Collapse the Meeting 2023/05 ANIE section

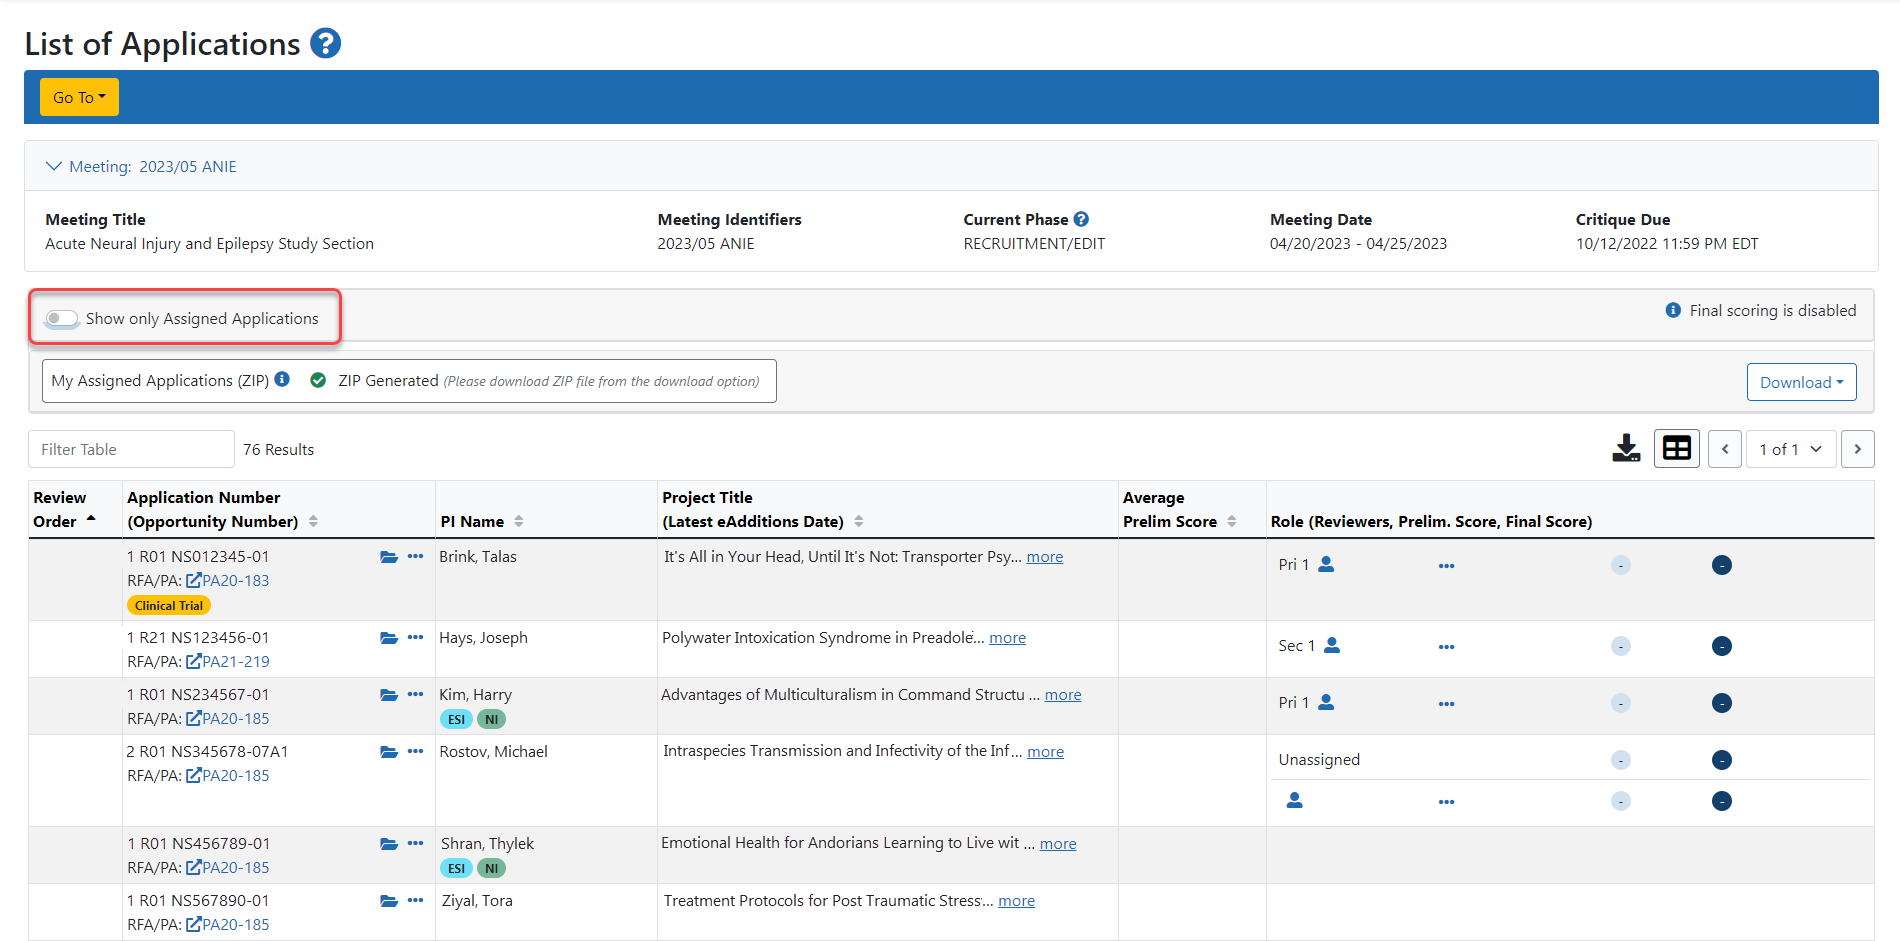[54, 166]
